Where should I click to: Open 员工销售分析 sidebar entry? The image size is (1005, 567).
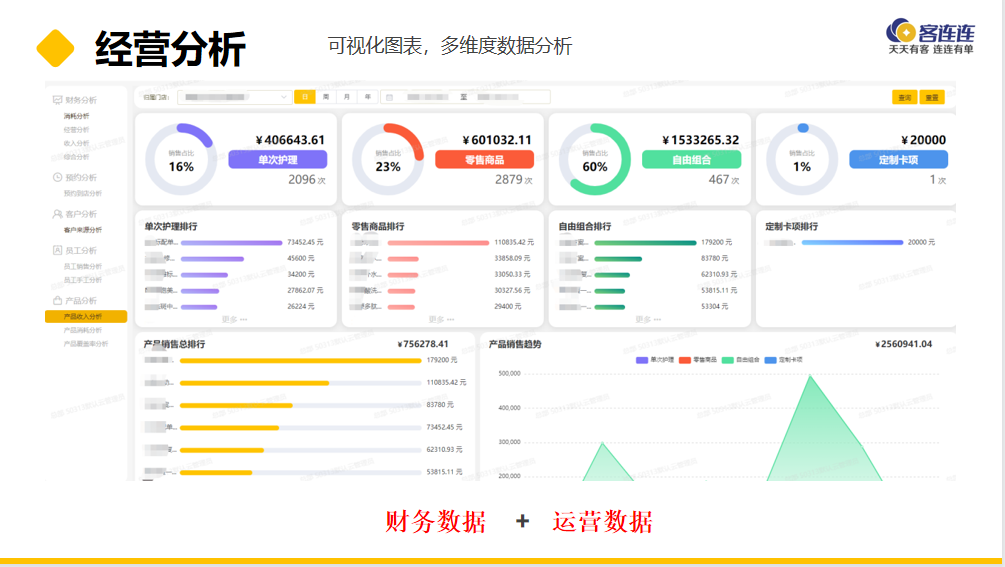click(x=83, y=266)
